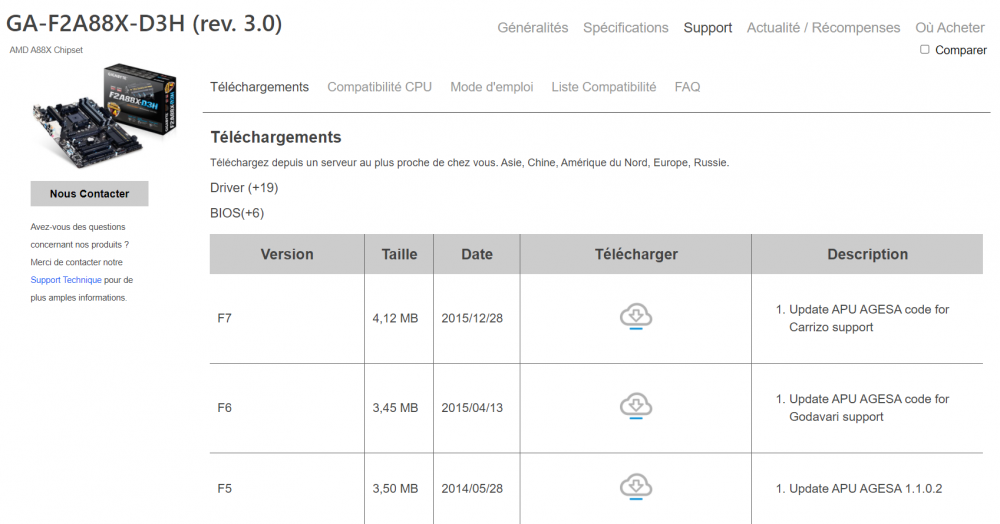Viewport: 1000px width, 524px height.
Task: Download BIOS version F7
Action: [635, 318]
